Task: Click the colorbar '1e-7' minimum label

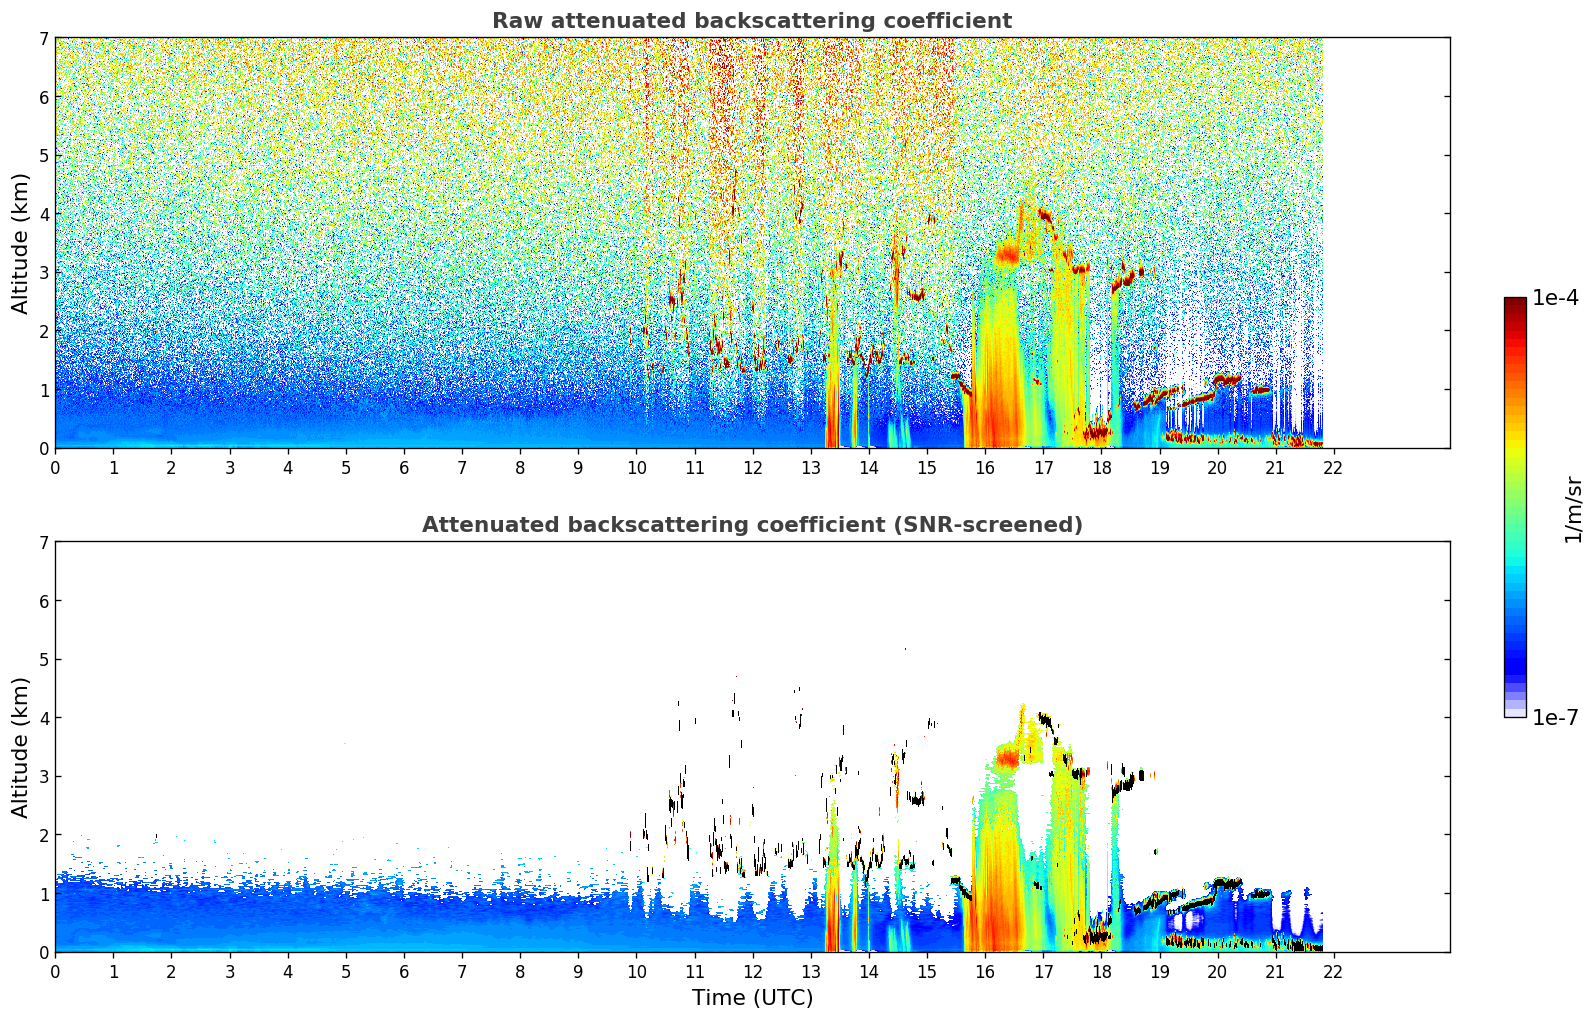Action: coord(1555,718)
